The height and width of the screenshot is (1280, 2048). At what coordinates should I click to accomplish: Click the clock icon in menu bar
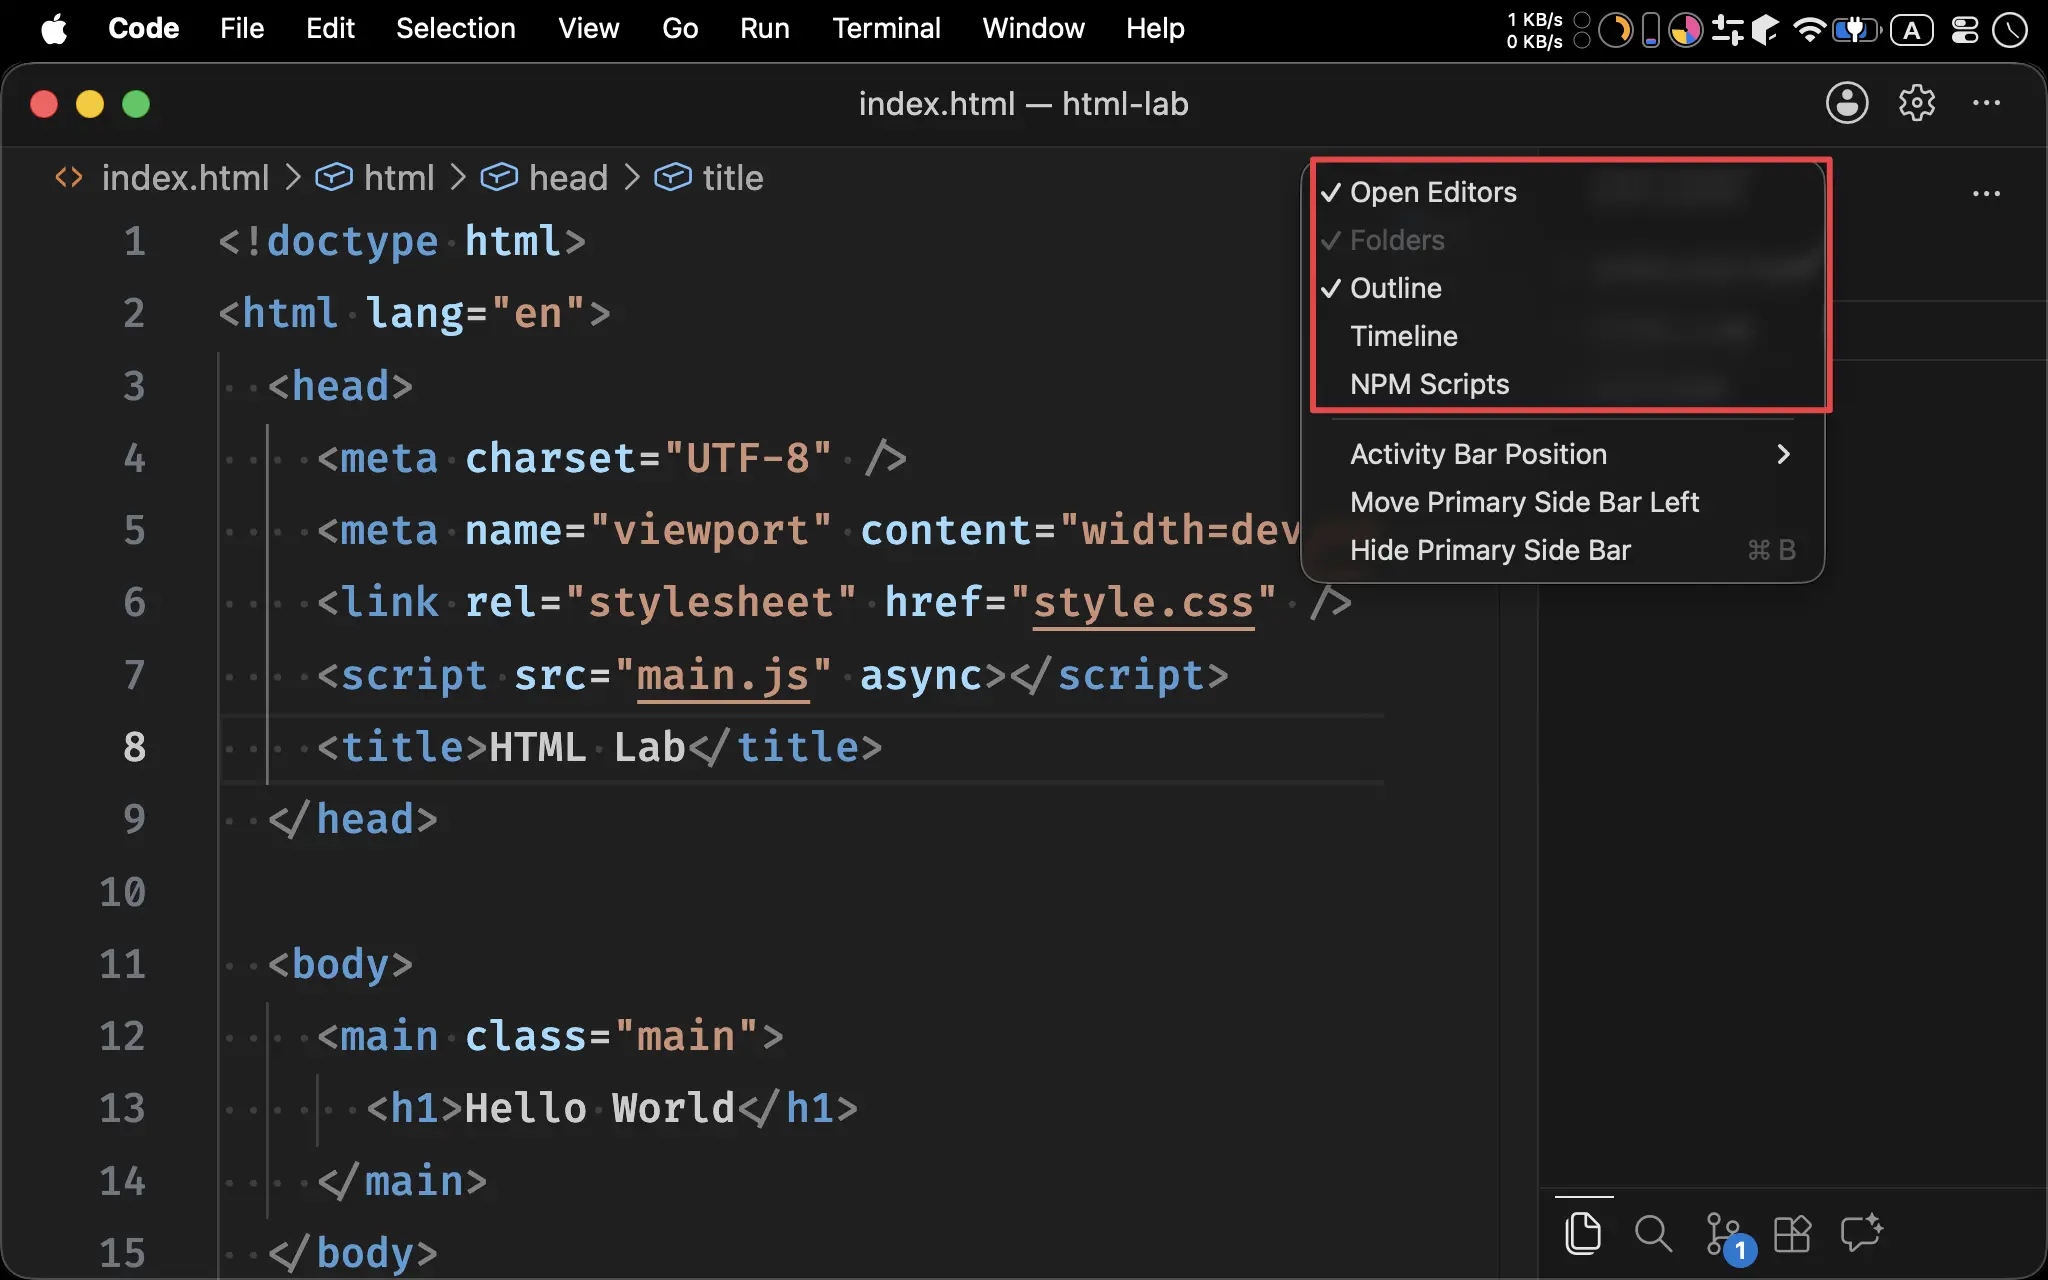click(2010, 30)
